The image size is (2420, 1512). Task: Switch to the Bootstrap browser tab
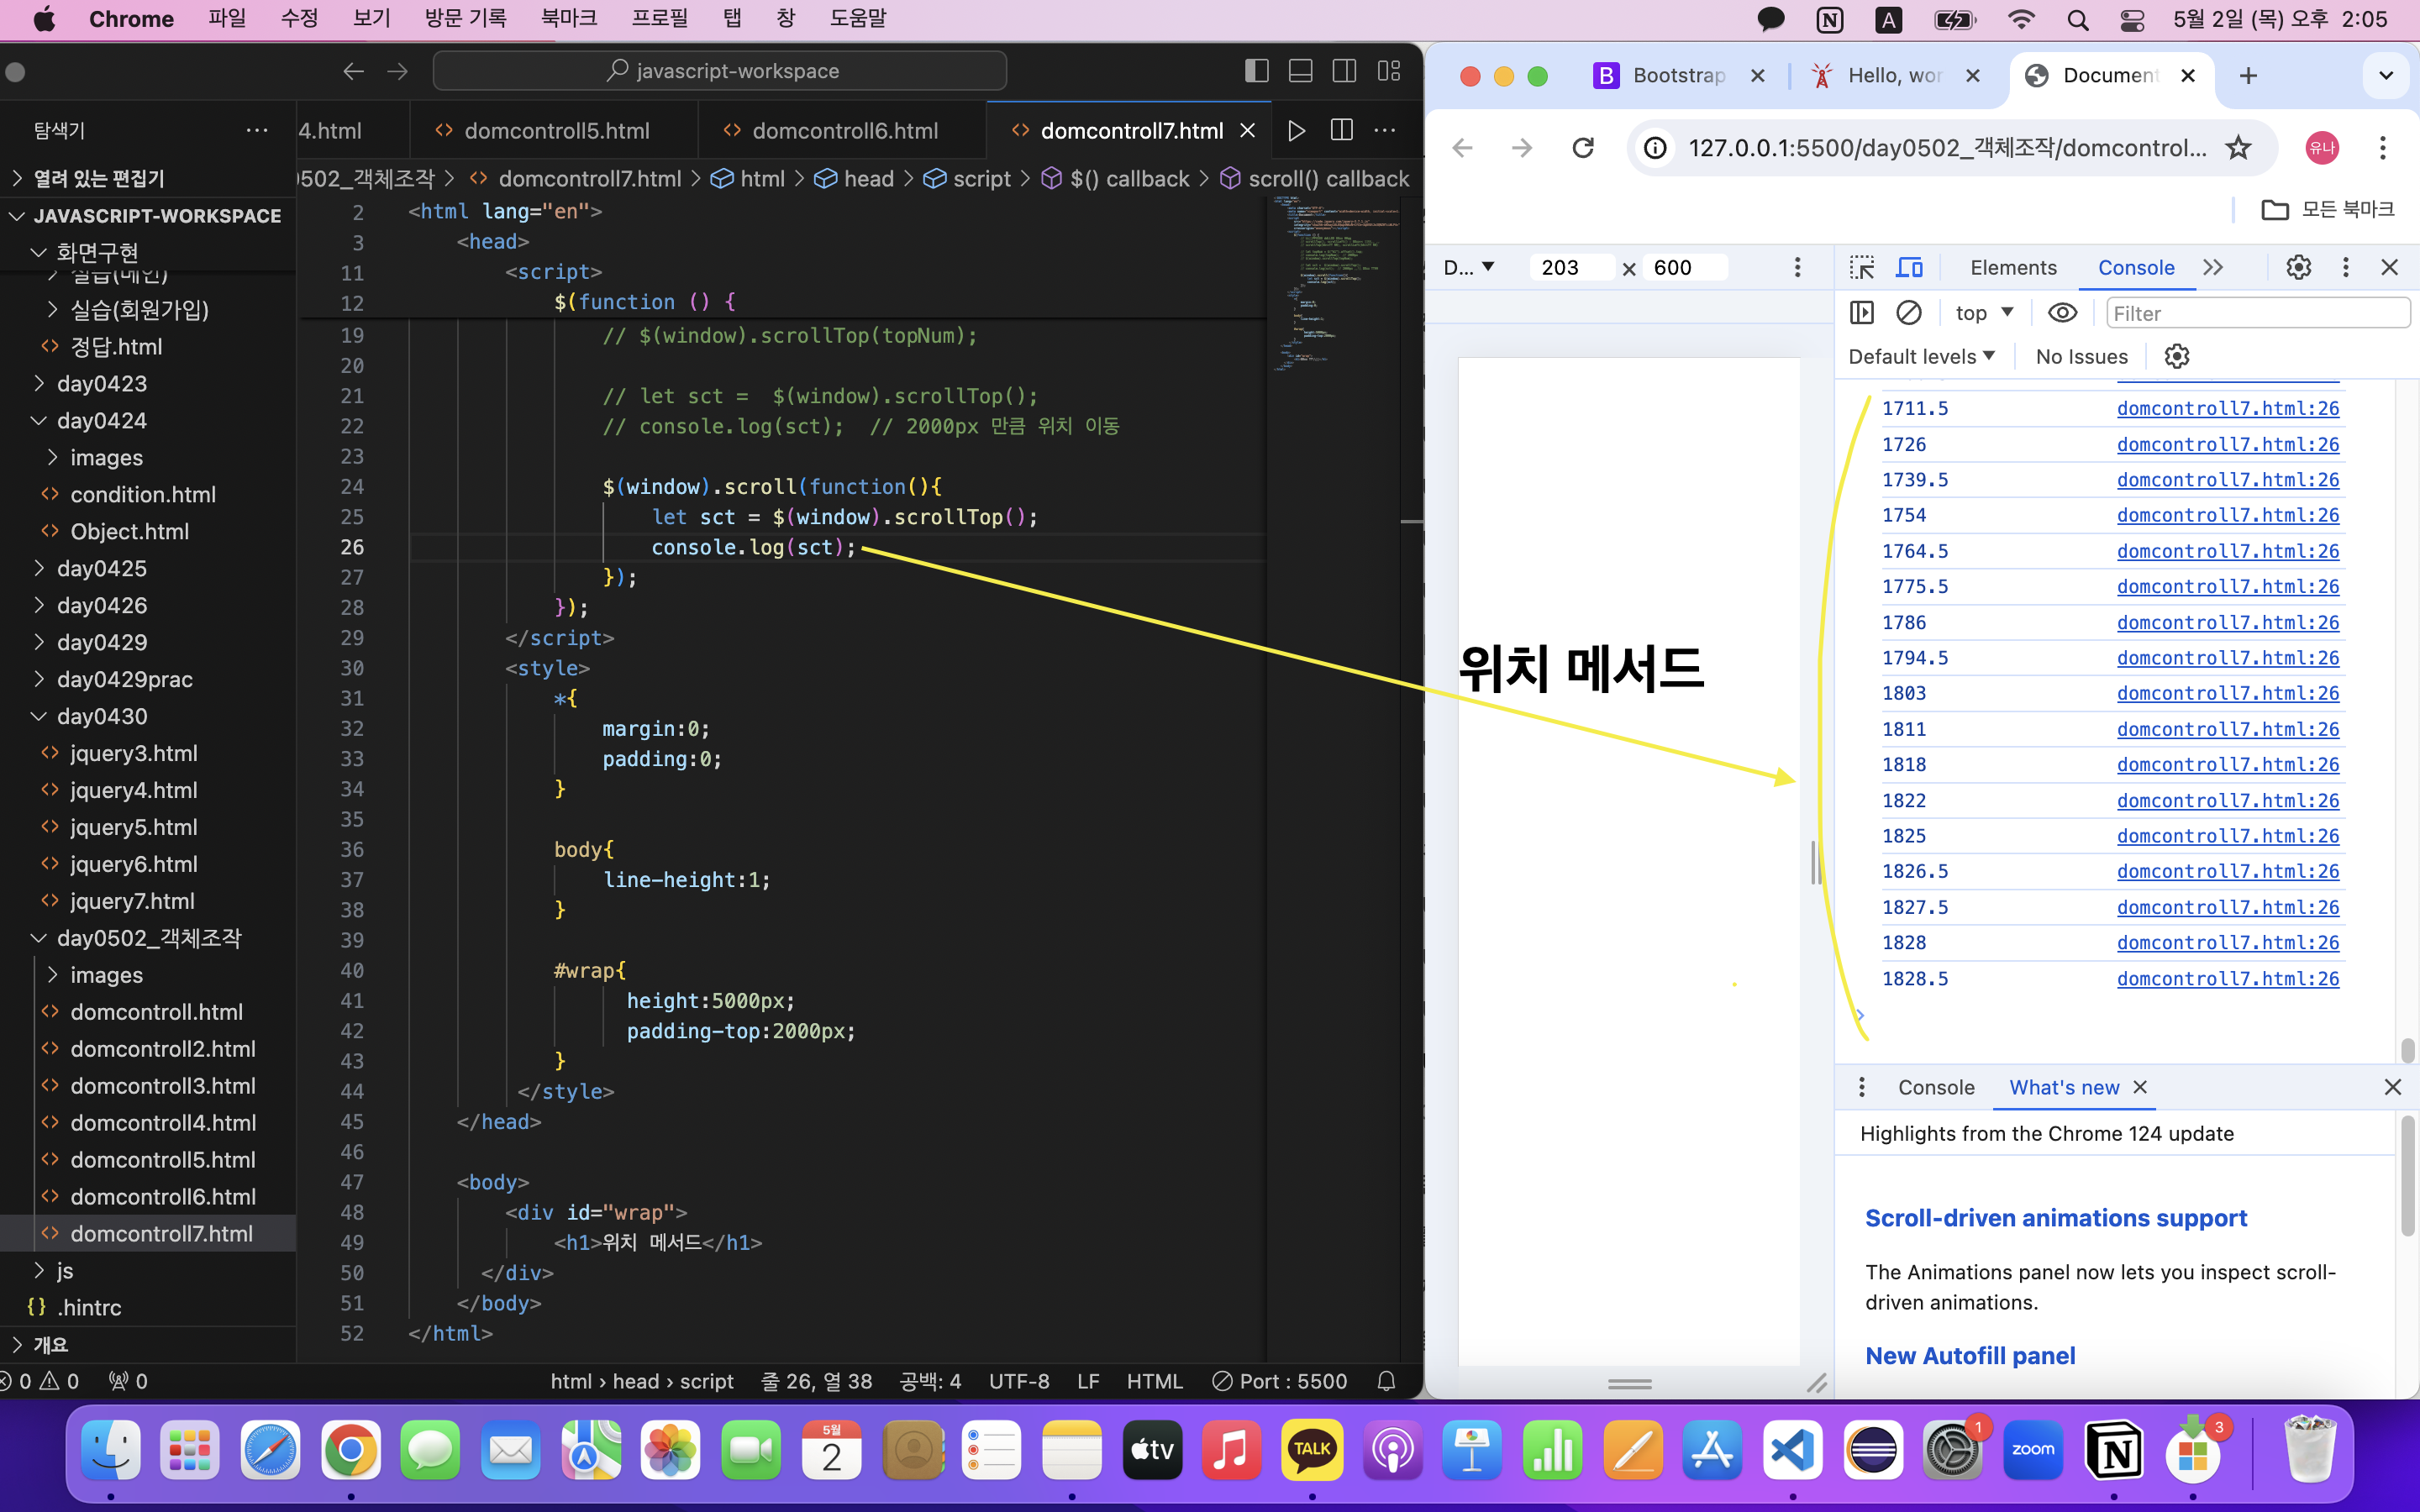pyautogui.click(x=1678, y=76)
